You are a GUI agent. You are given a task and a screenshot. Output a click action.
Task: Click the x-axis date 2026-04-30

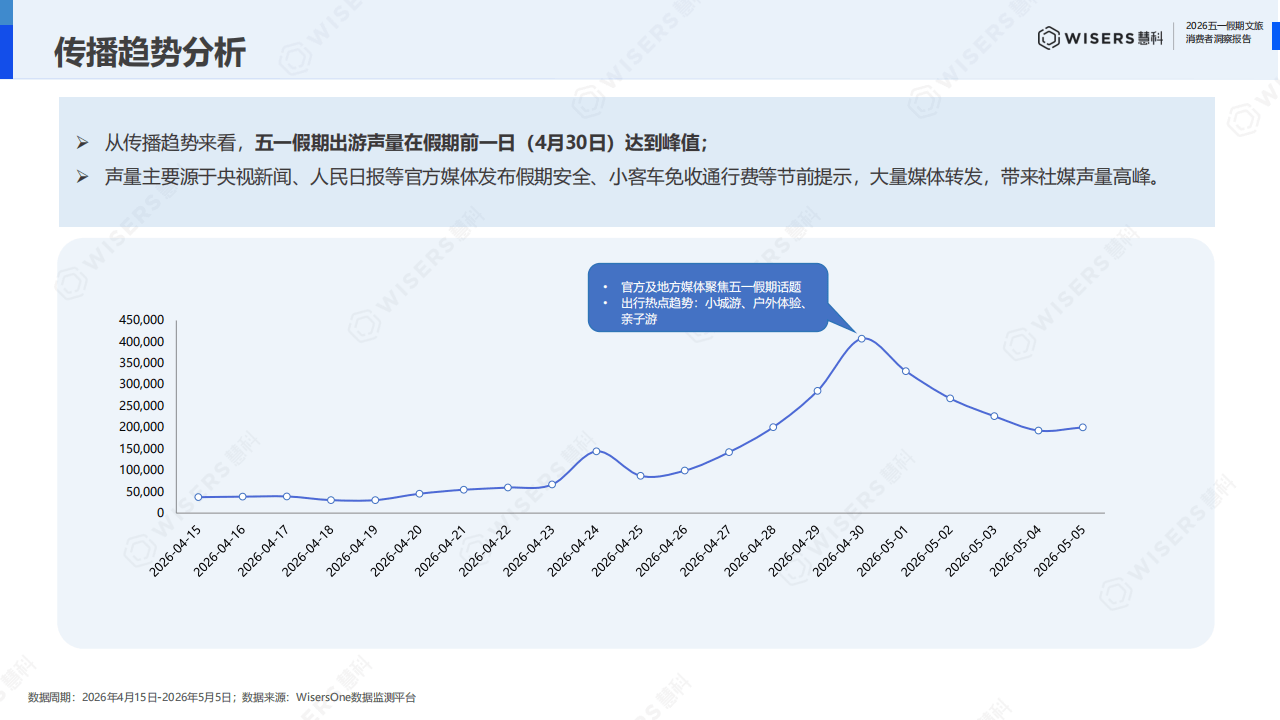point(838,550)
